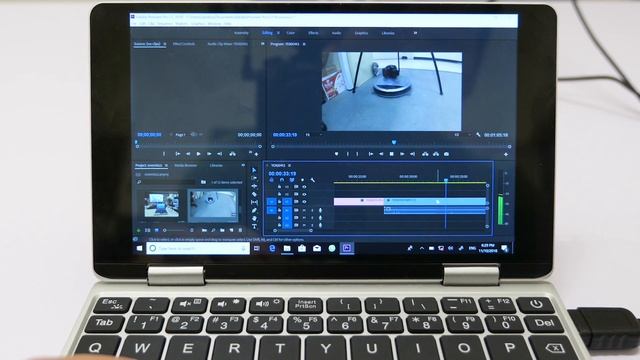Screen dimensions: 640x360
Task: Select the Hand tool
Action: click(x=254, y=218)
